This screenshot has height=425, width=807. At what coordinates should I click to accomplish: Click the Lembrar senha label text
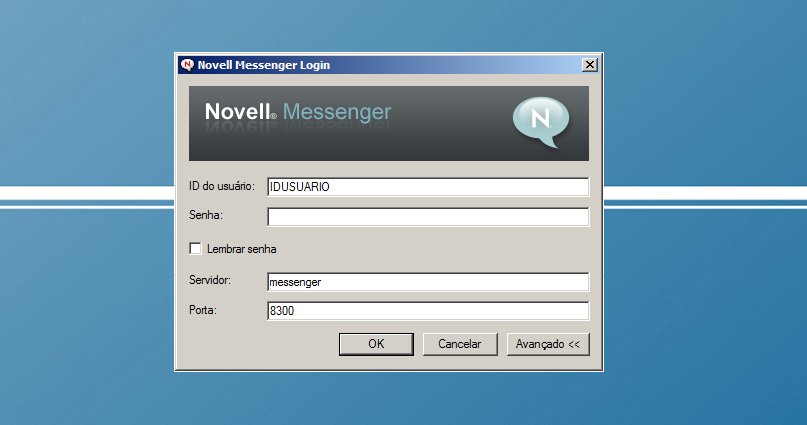point(241,249)
